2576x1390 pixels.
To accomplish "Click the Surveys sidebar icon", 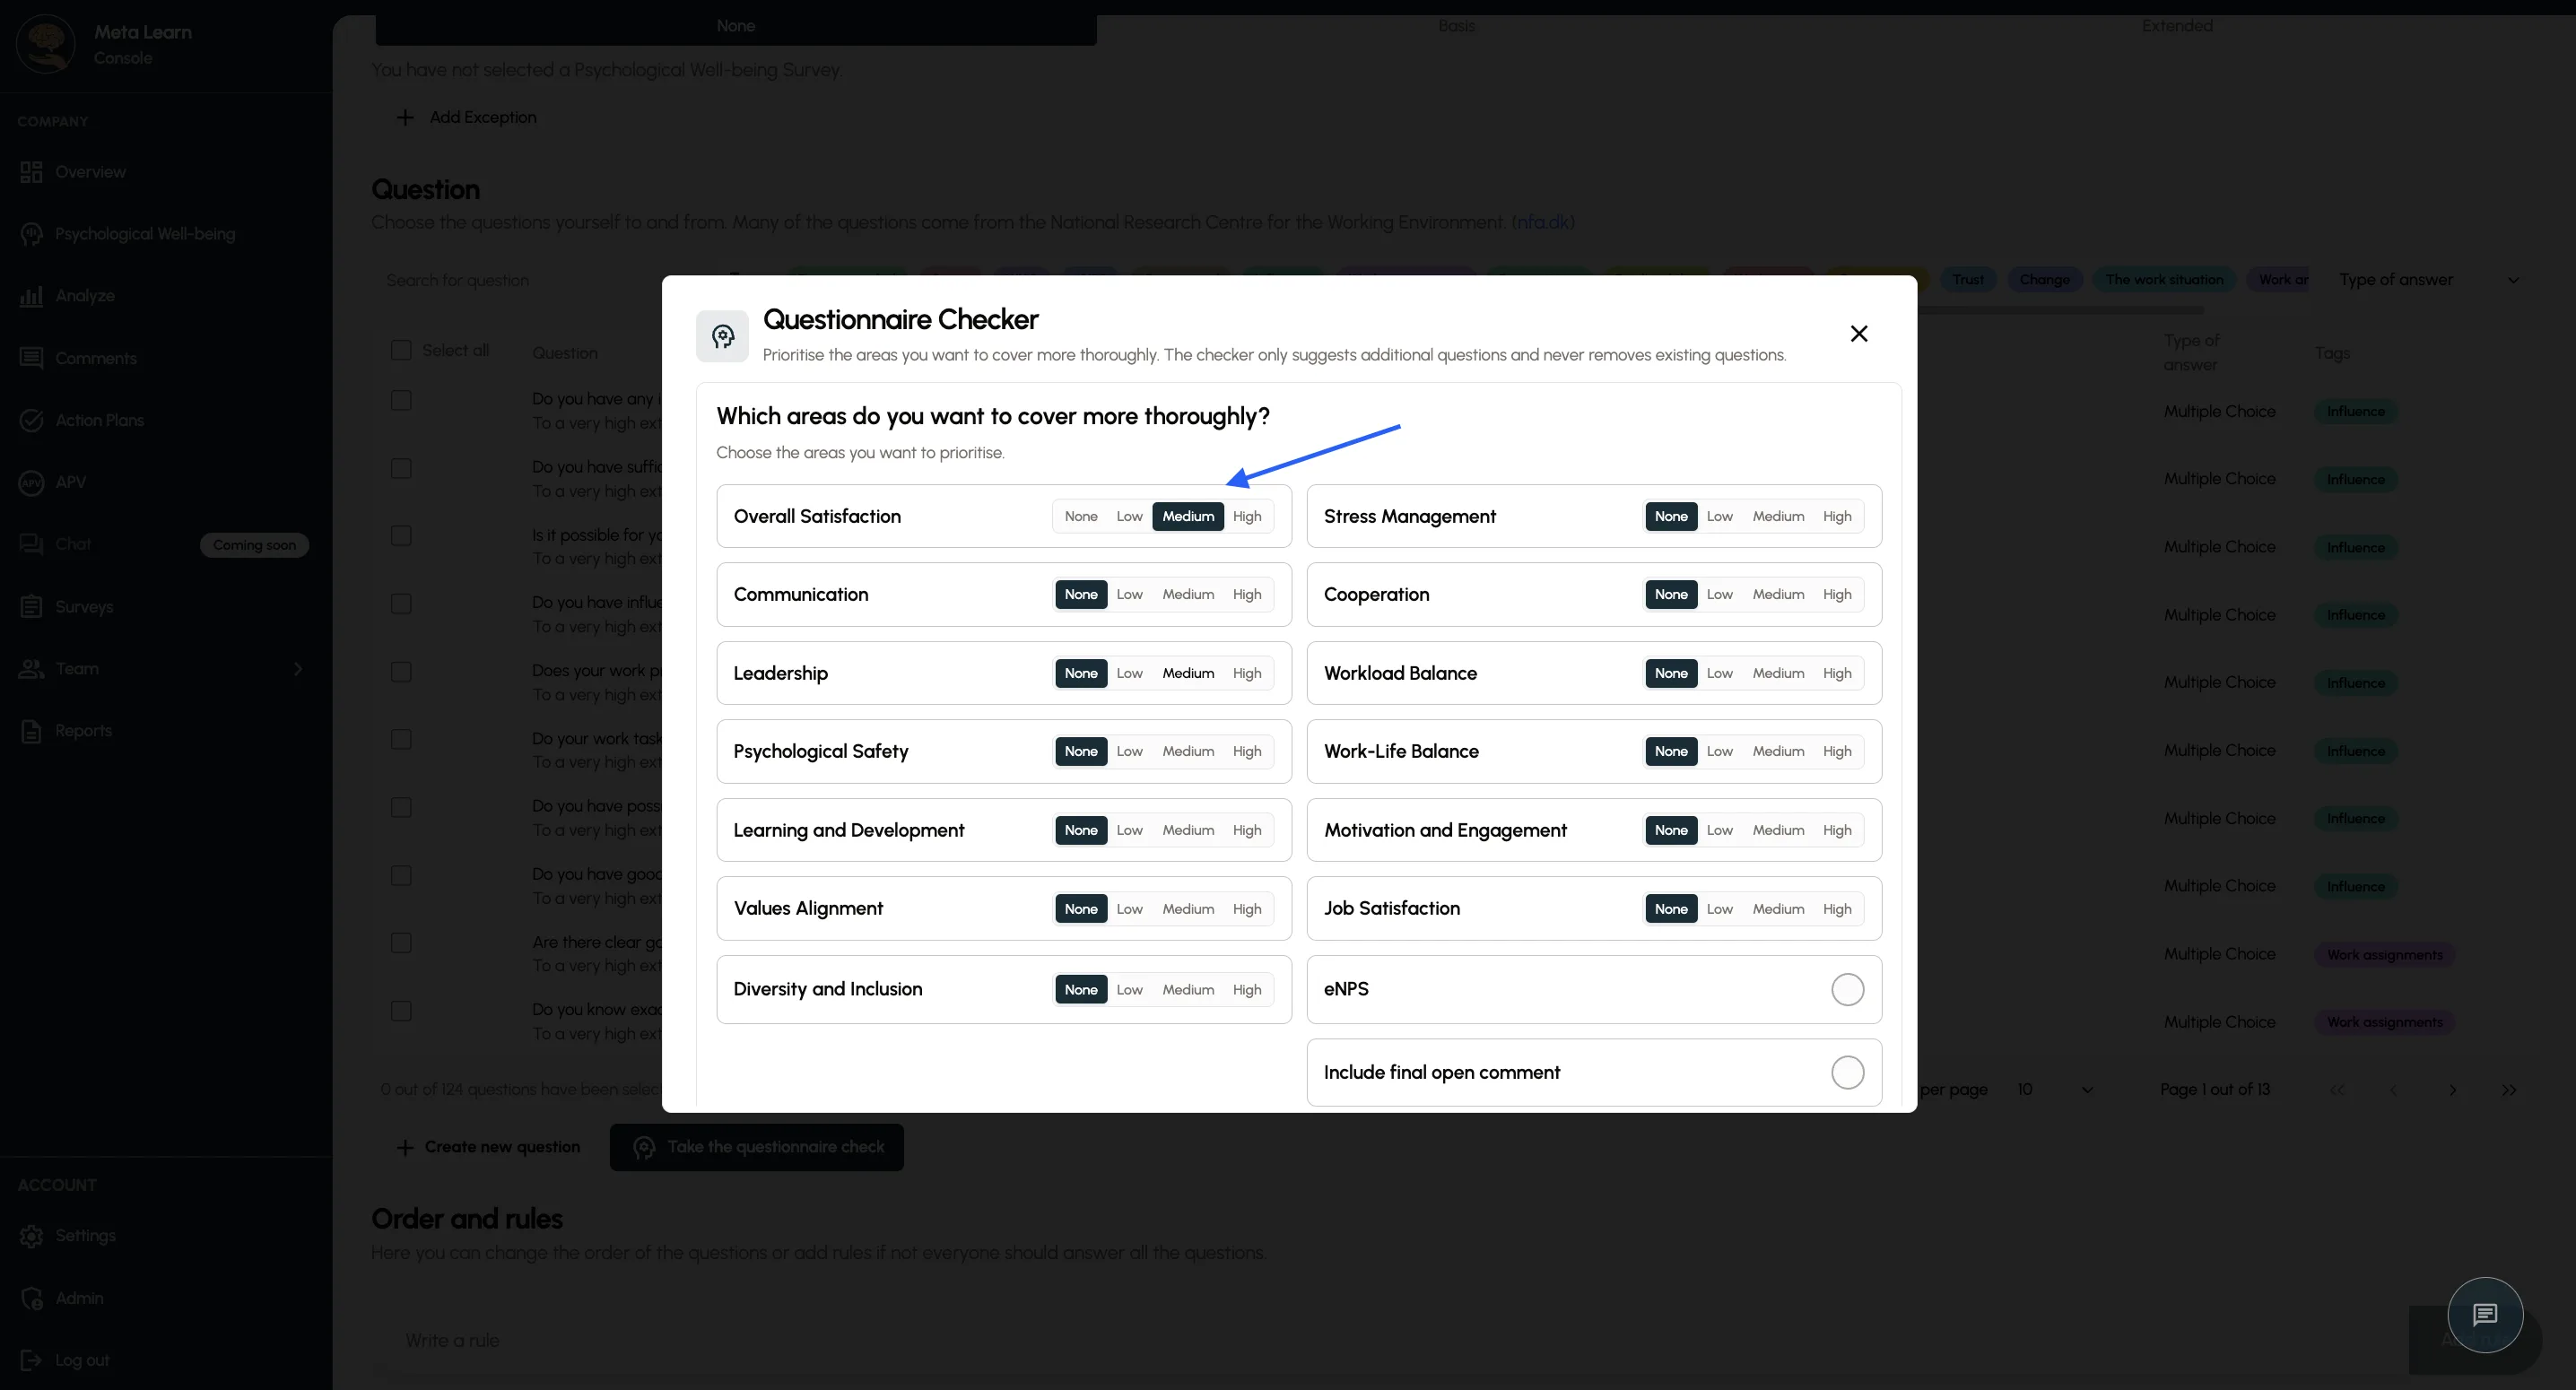I will point(31,607).
